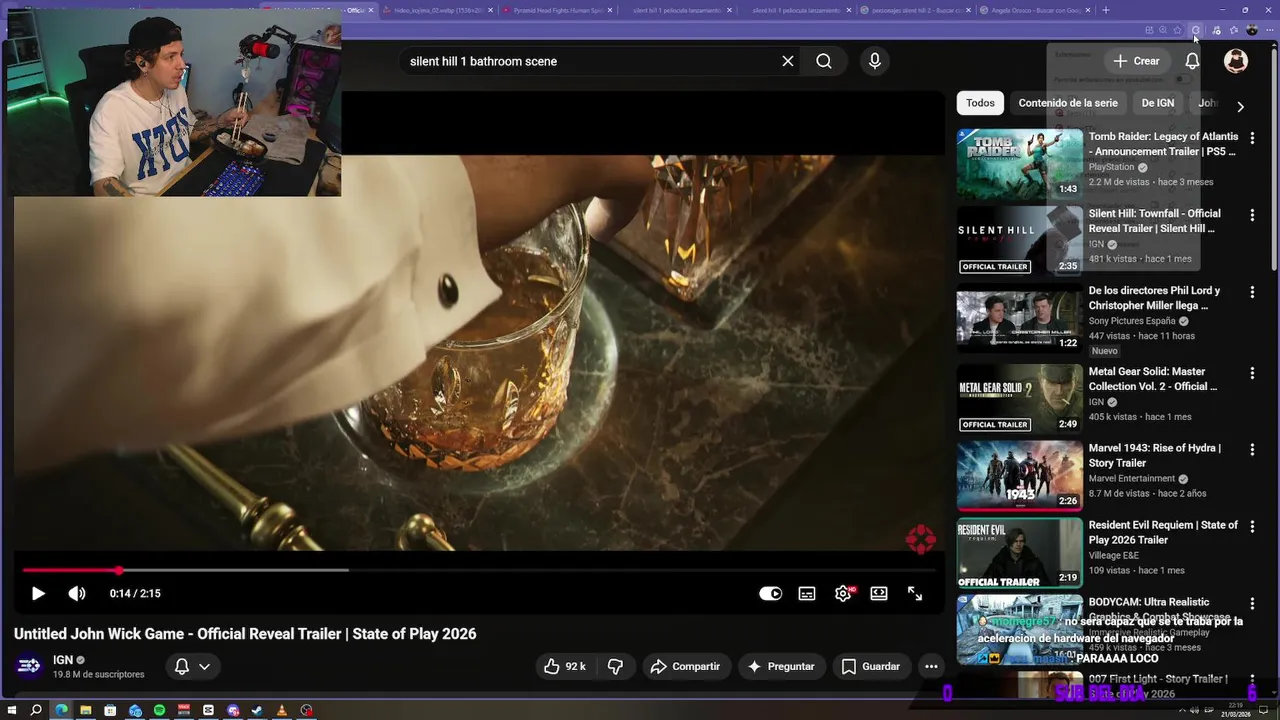This screenshot has height=720, width=1280.
Task: Show more filter chips with arrow
Action: (1240, 106)
